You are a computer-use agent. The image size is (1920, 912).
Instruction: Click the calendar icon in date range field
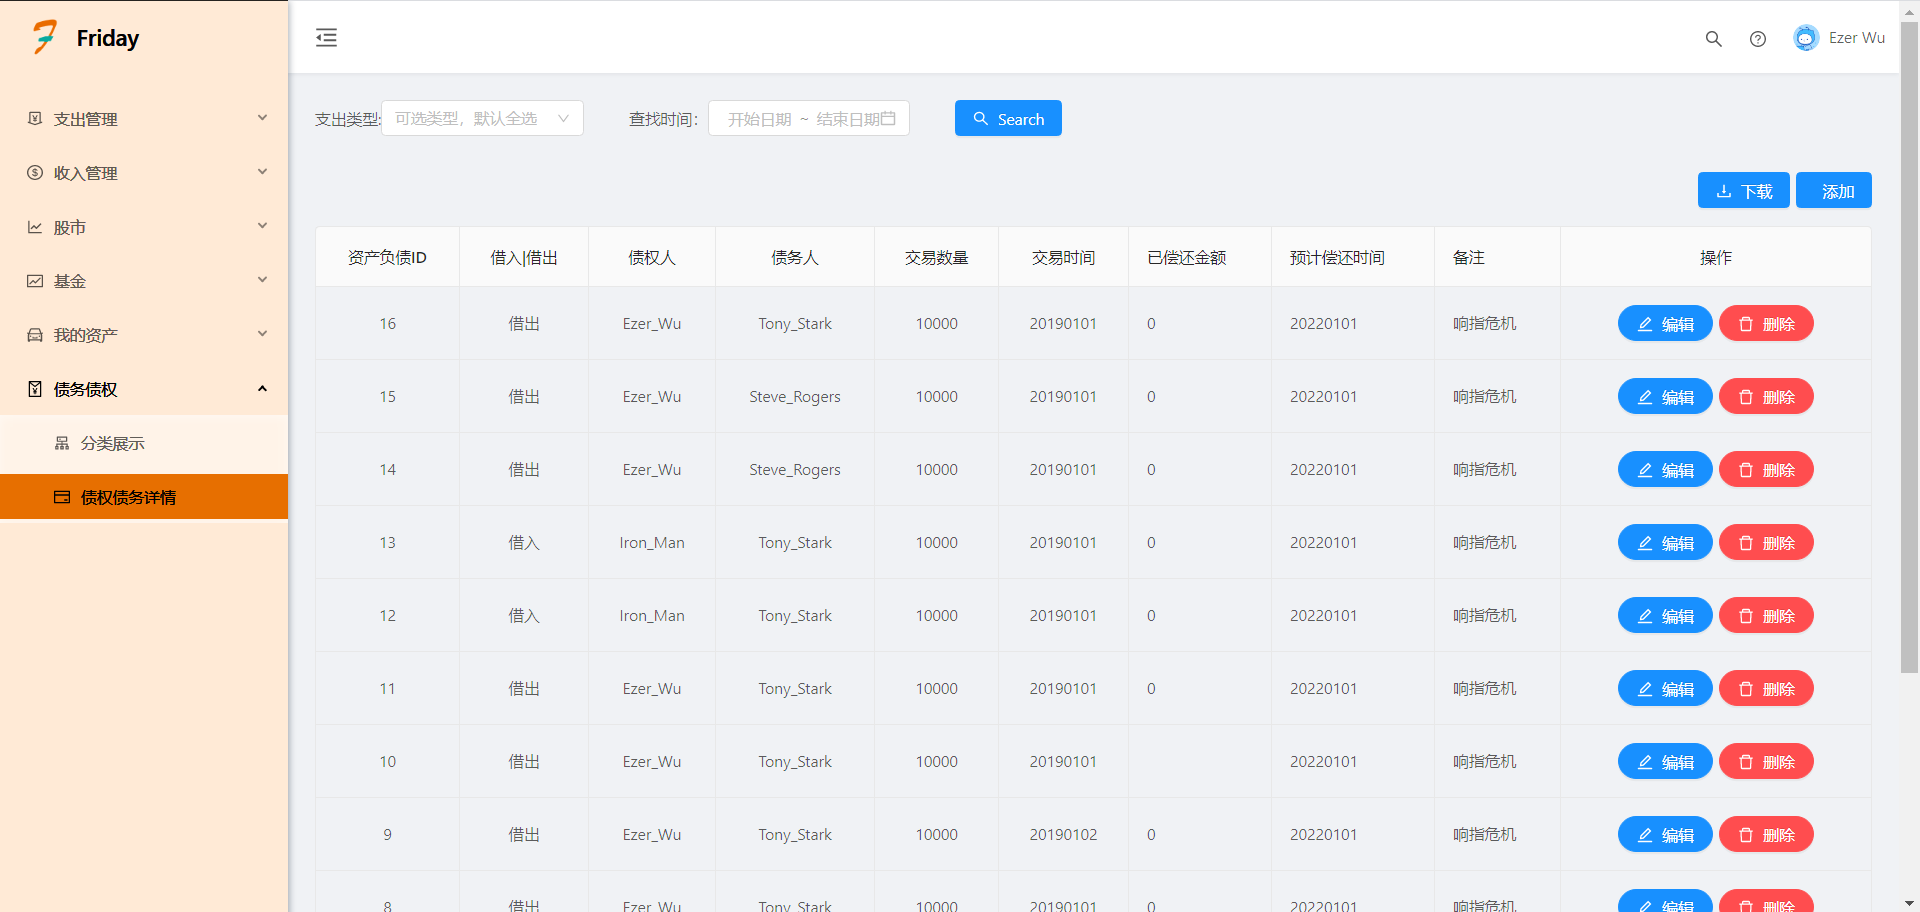click(888, 118)
